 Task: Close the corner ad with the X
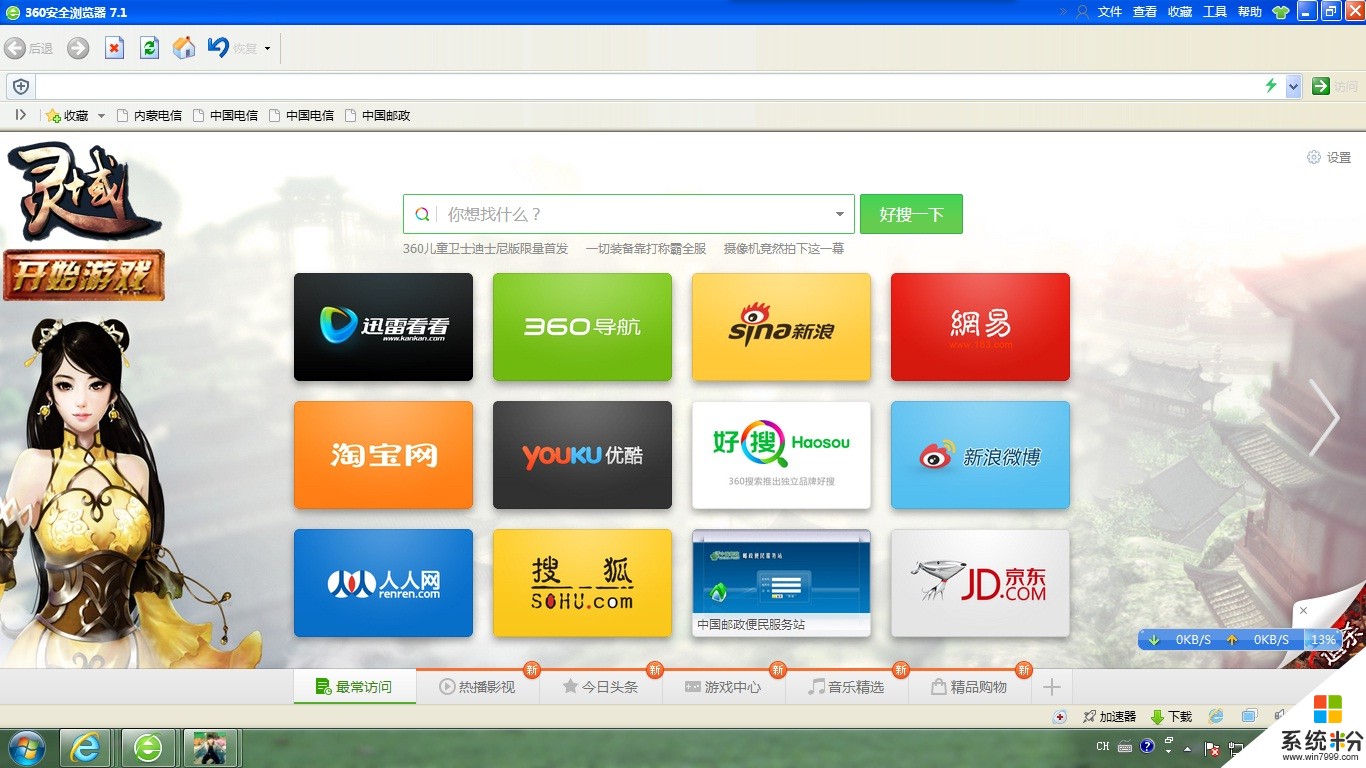(1302, 610)
